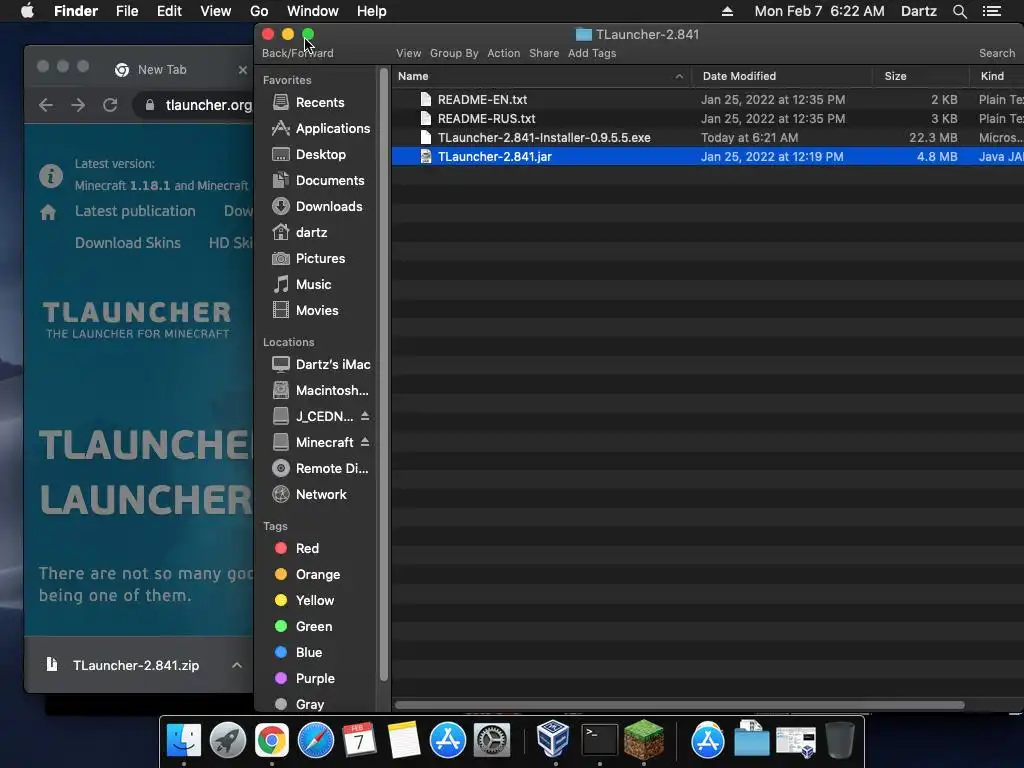Reload page in Chrome window
1024x768 pixels.
[110, 104]
